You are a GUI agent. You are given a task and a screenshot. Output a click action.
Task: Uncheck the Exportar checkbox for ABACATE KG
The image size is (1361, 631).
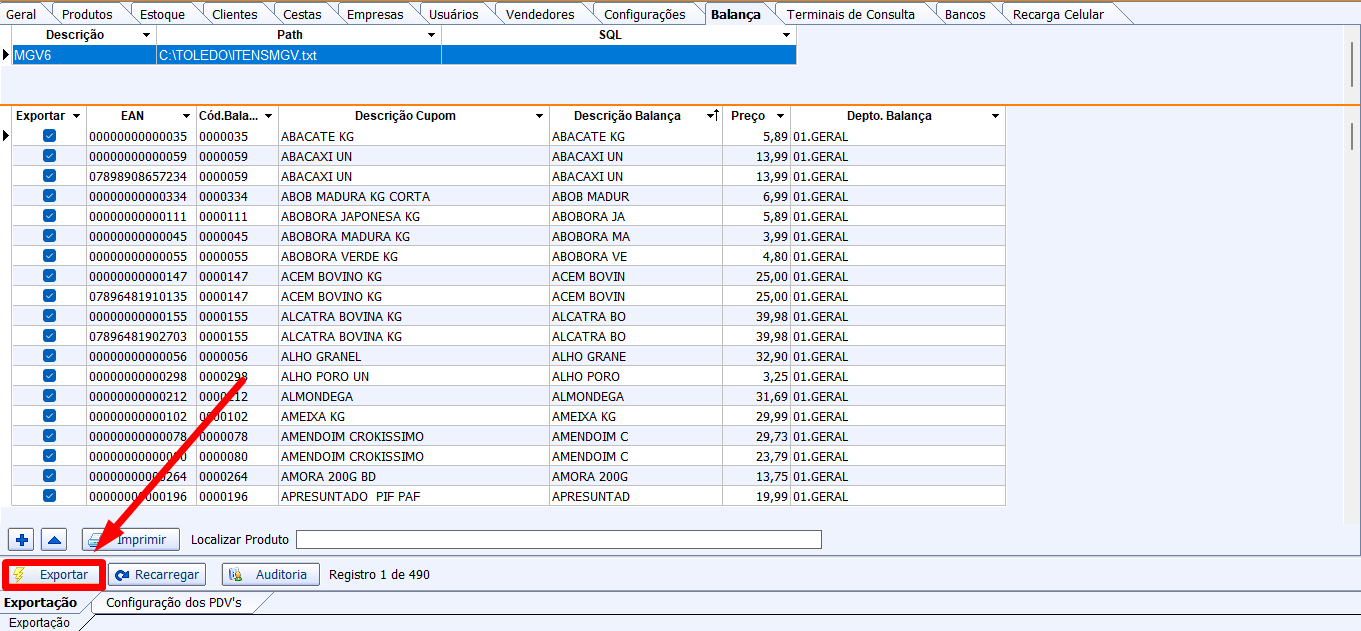pos(49,136)
